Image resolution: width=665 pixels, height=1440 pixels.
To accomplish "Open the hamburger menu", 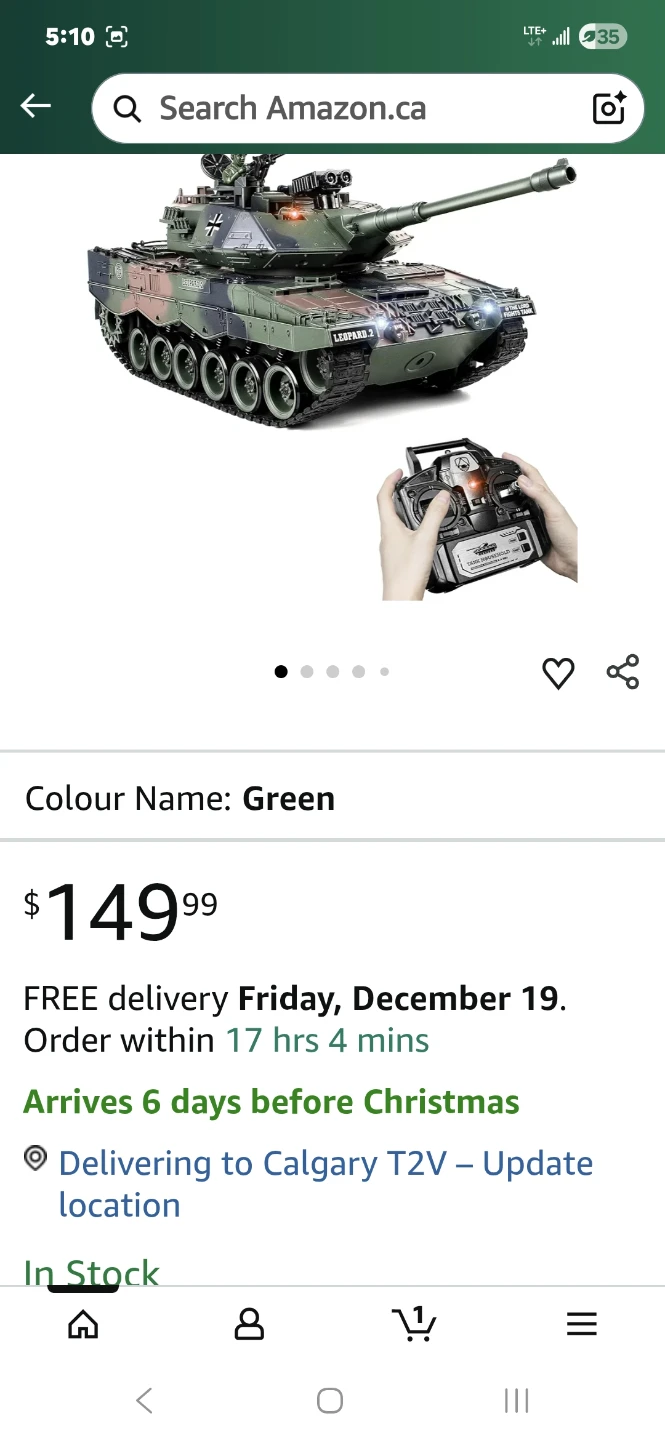I will (581, 1324).
